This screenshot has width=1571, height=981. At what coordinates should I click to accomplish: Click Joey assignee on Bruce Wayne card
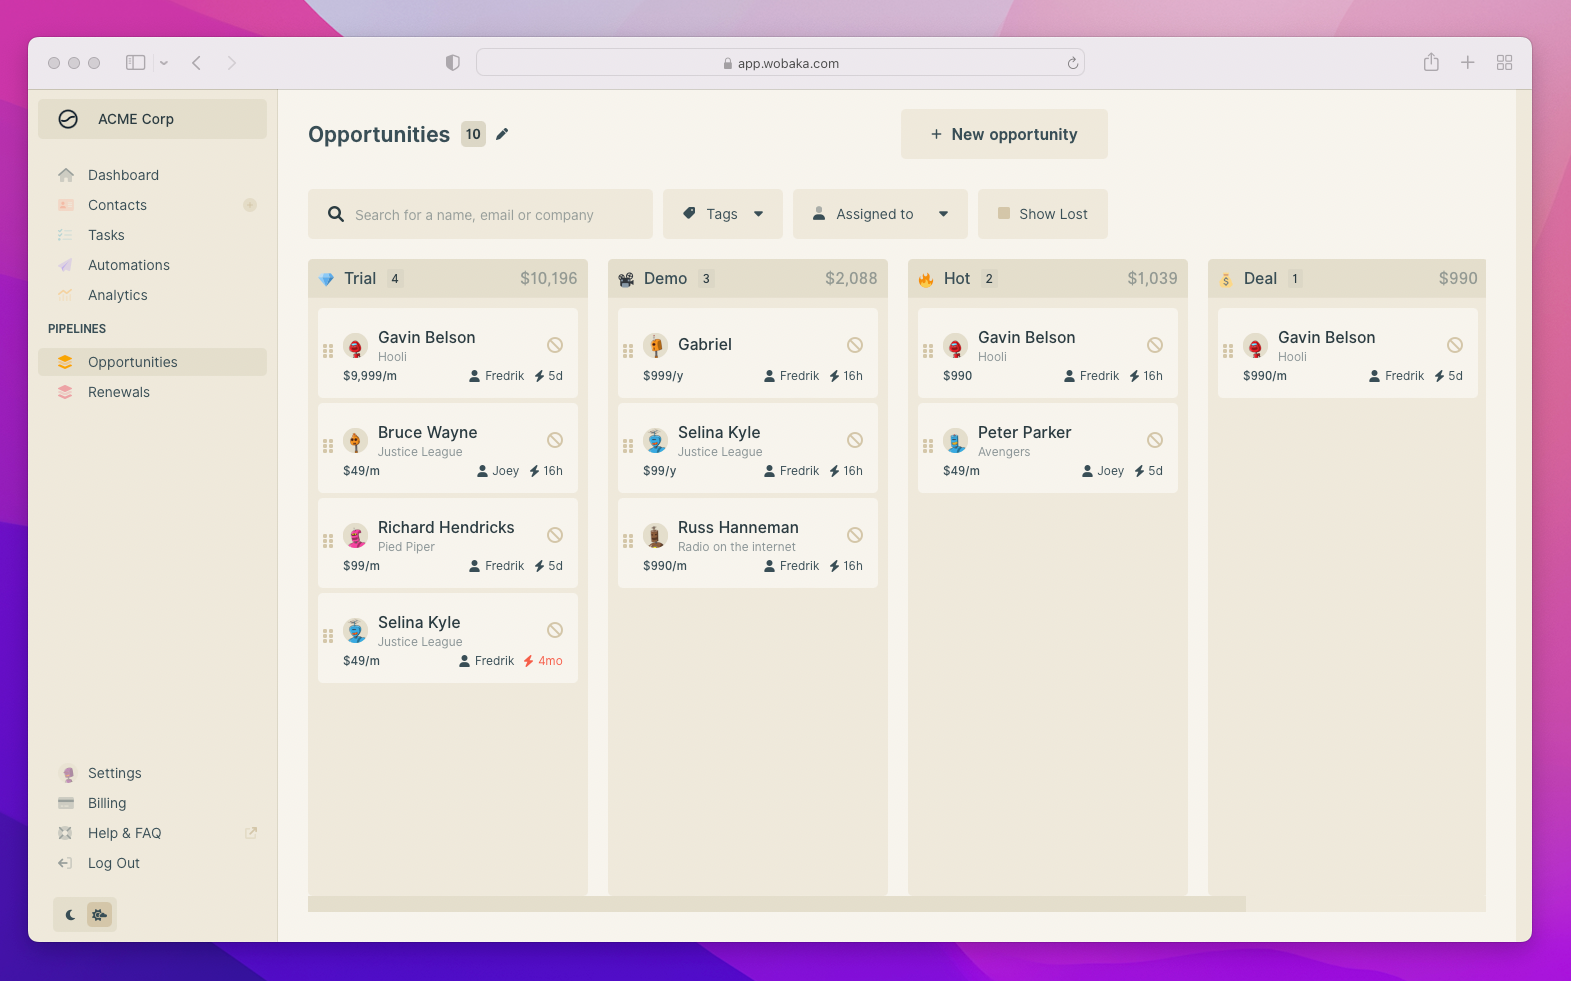(x=498, y=471)
